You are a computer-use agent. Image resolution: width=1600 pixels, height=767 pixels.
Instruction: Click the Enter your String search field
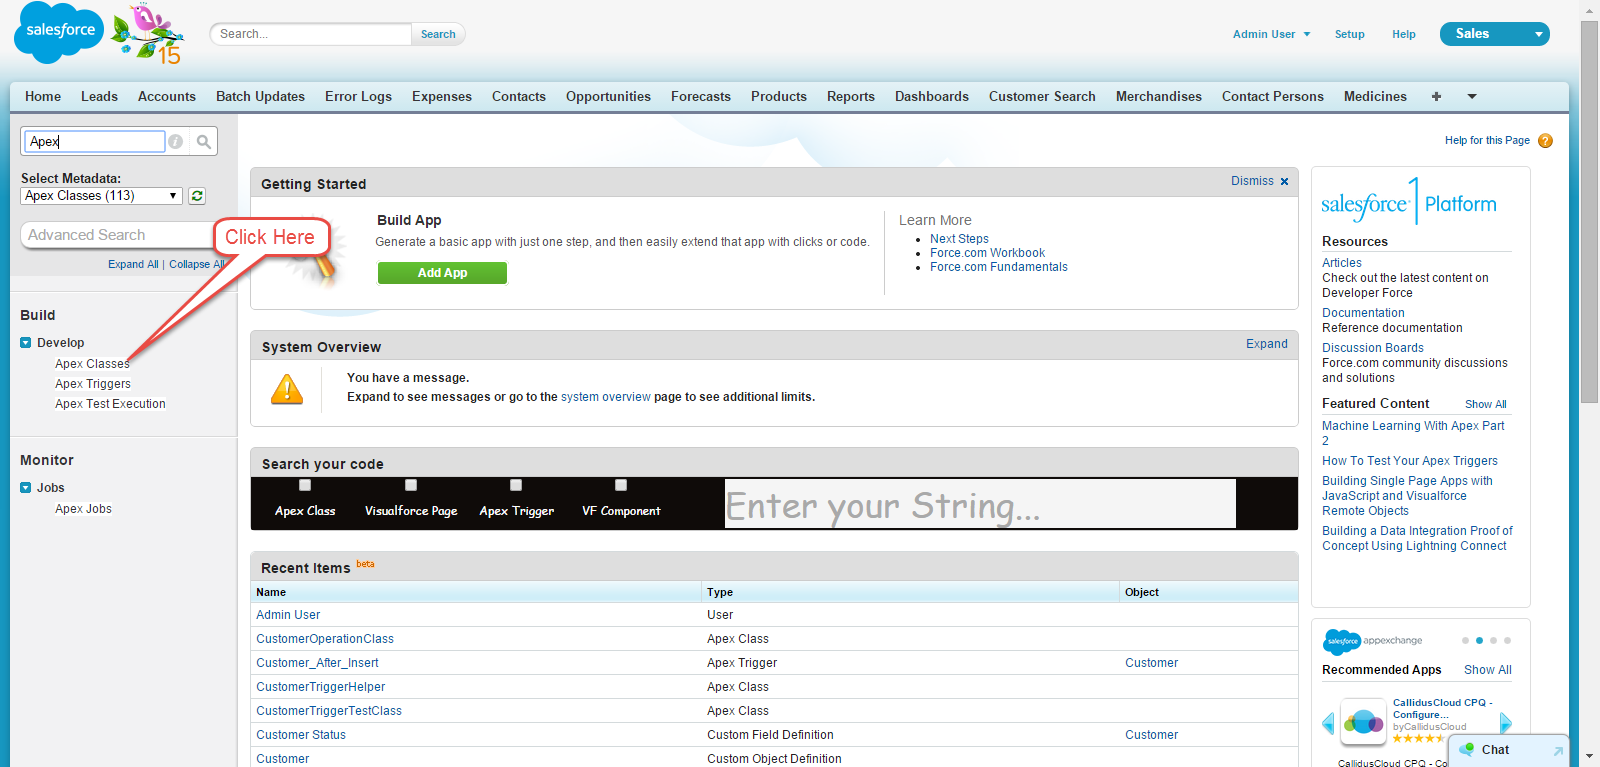coord(979,504)
